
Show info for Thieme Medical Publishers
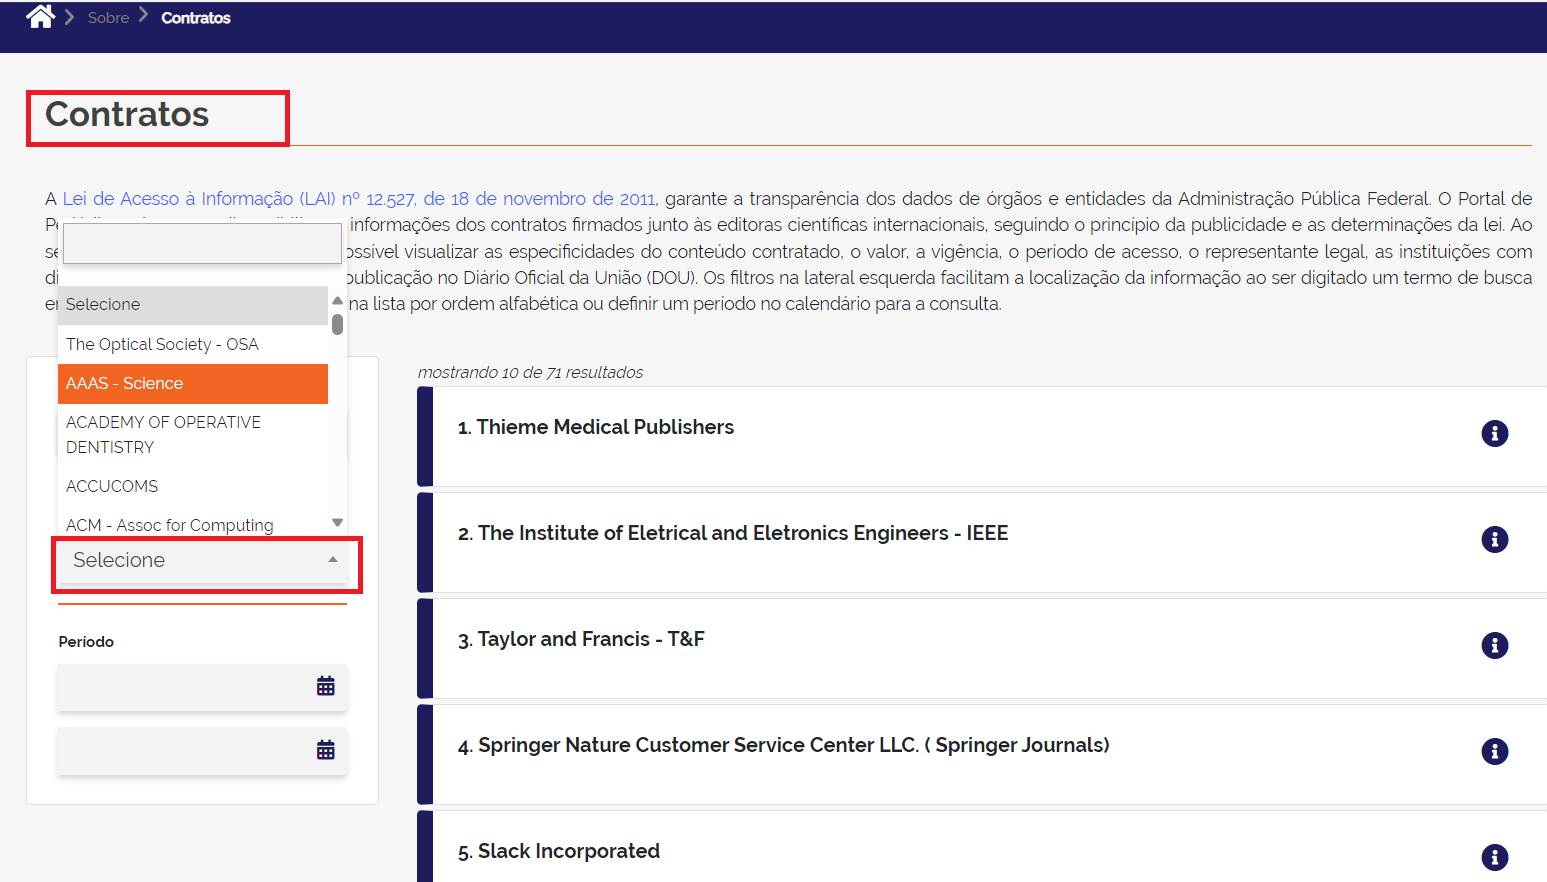1494,433
